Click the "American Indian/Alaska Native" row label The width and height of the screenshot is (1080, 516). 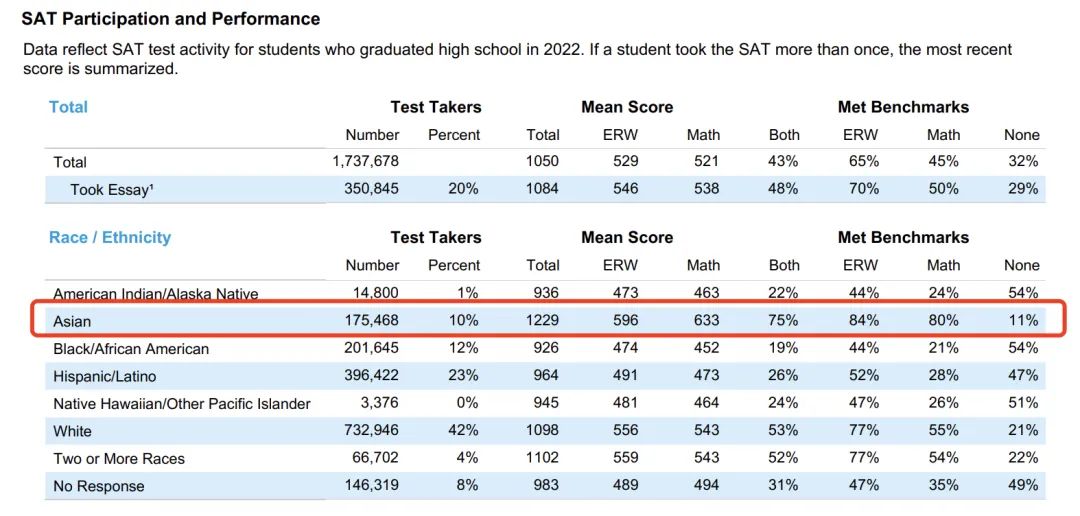pos(155,294)
